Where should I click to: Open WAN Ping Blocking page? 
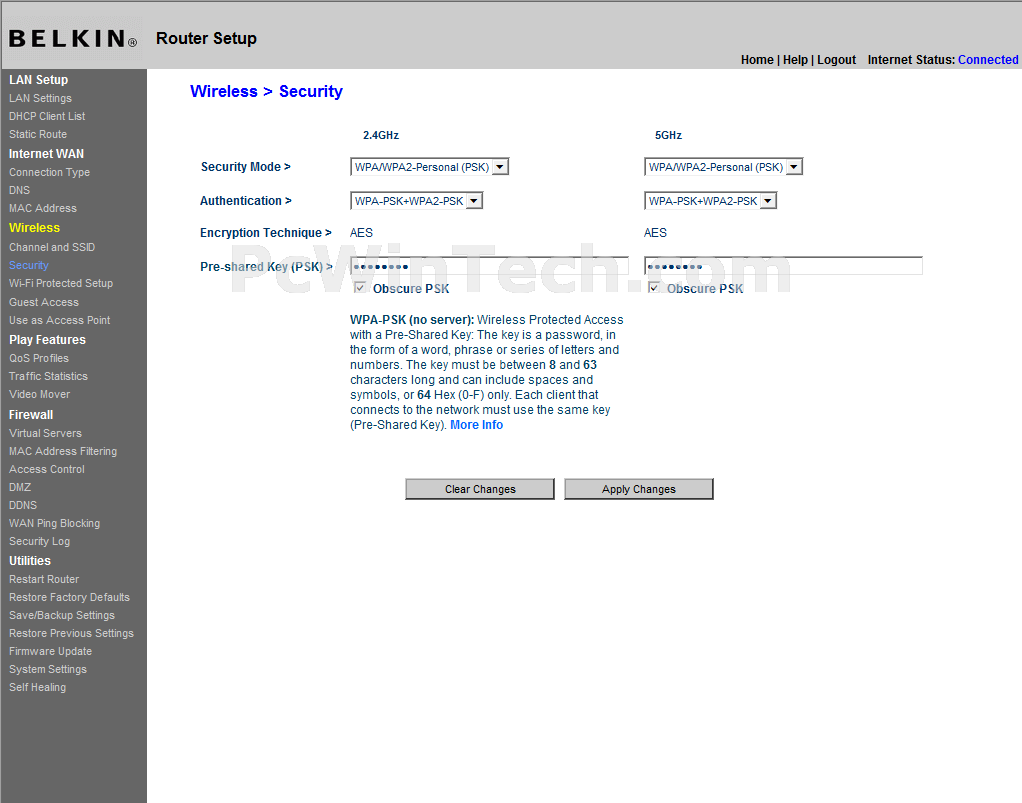click(55, 523)
